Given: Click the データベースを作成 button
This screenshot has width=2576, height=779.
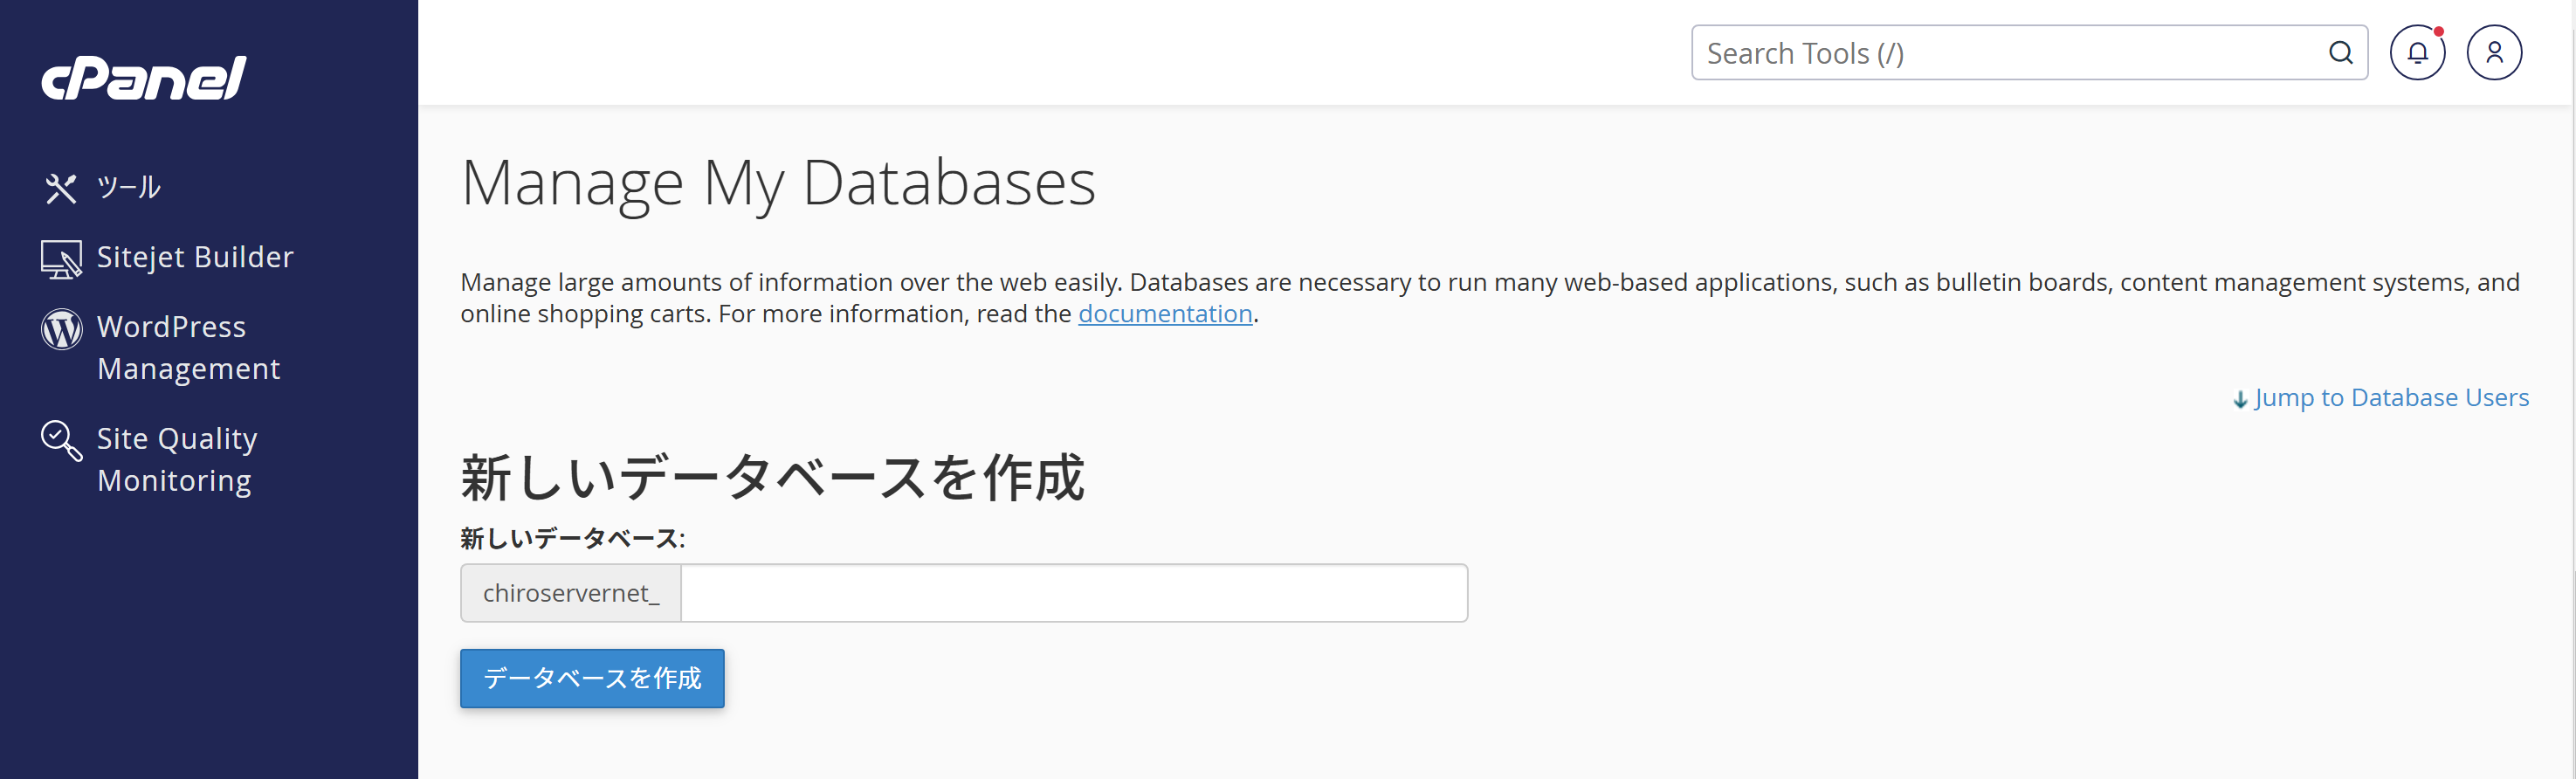Looking at the screenshot, I should 592,678.
